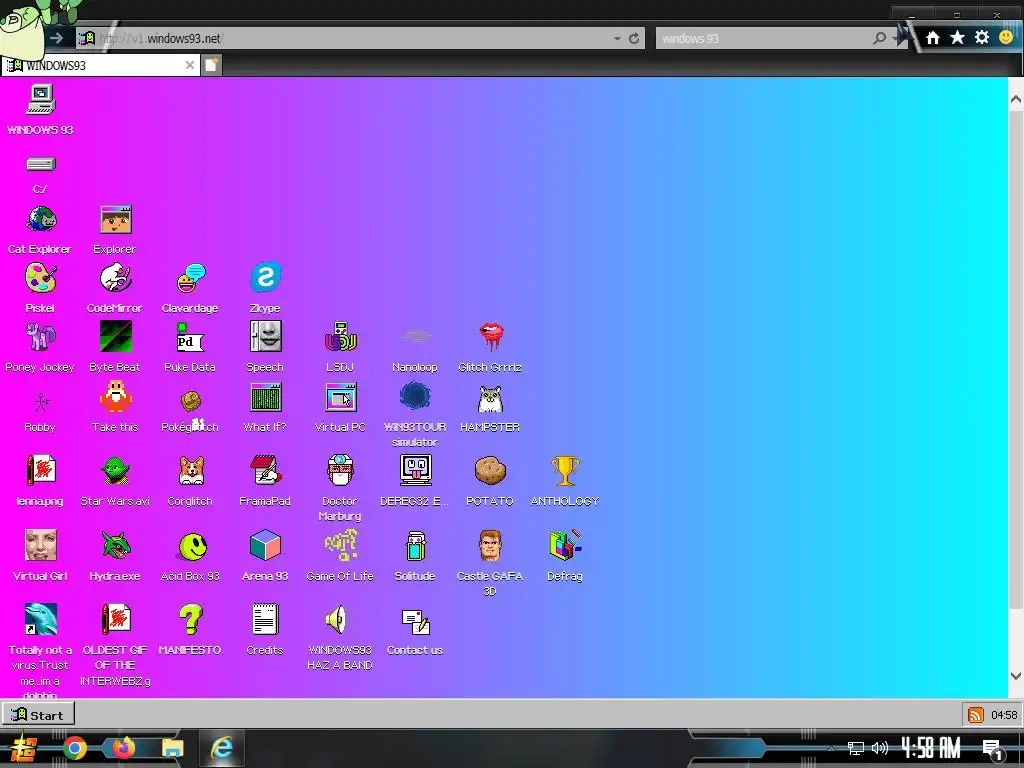Image resolution: width=1024 pixels, height=768 pixels.
Task: Open Contact us icon
Action: click(415, 622)
